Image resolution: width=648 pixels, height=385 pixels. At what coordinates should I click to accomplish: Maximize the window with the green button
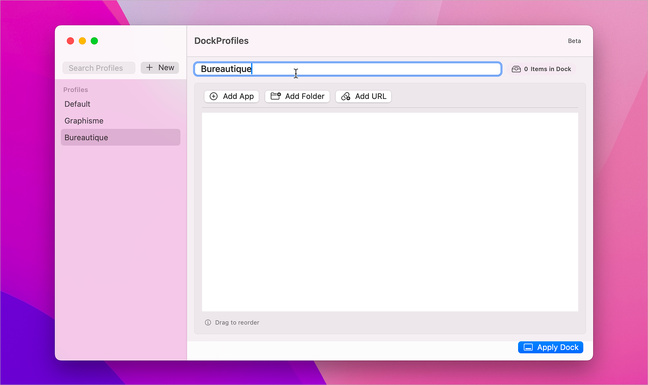pyautogui.click(x=94, y=41)
